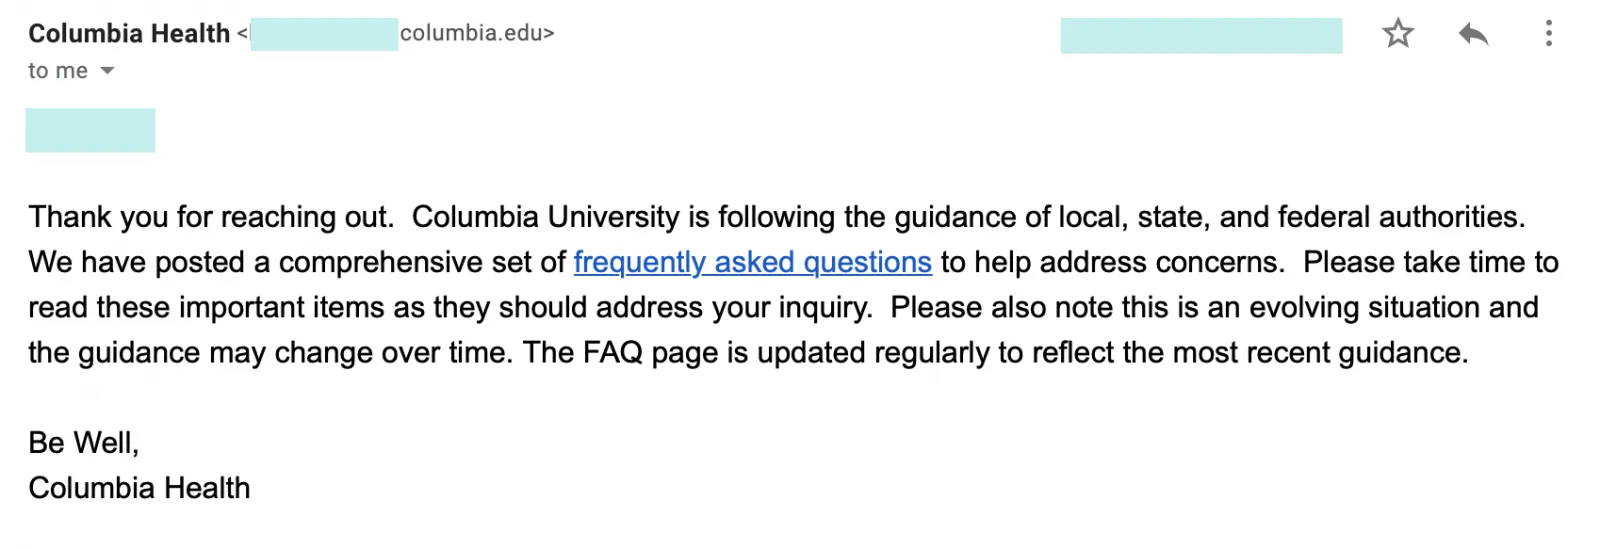This screenshot has height=549, width=1600.
Task: Click the phrase "Please take time to"
Action: pyautogui.click(x=1430, y=262)
